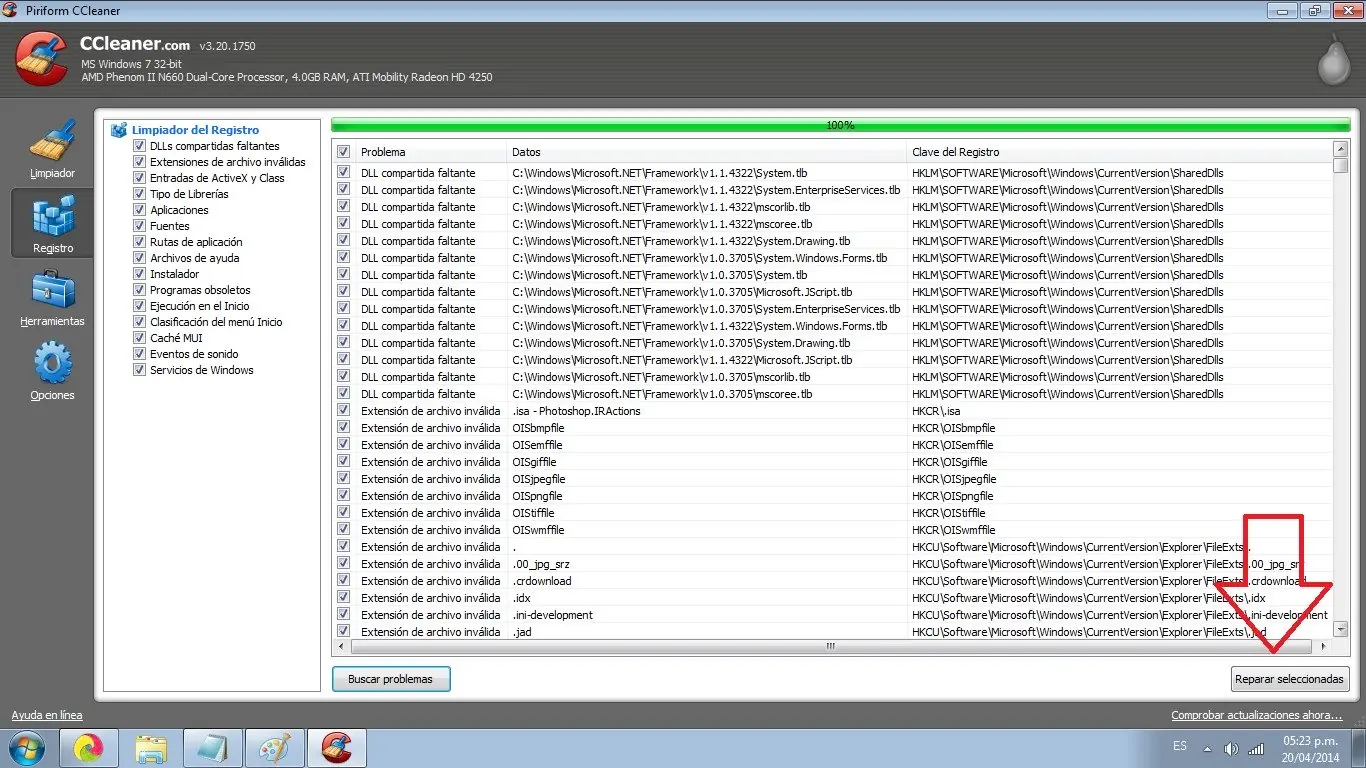Launch Chrome from the taskbar
This screenshot has width=1366, height=768.
coord(89,748)
